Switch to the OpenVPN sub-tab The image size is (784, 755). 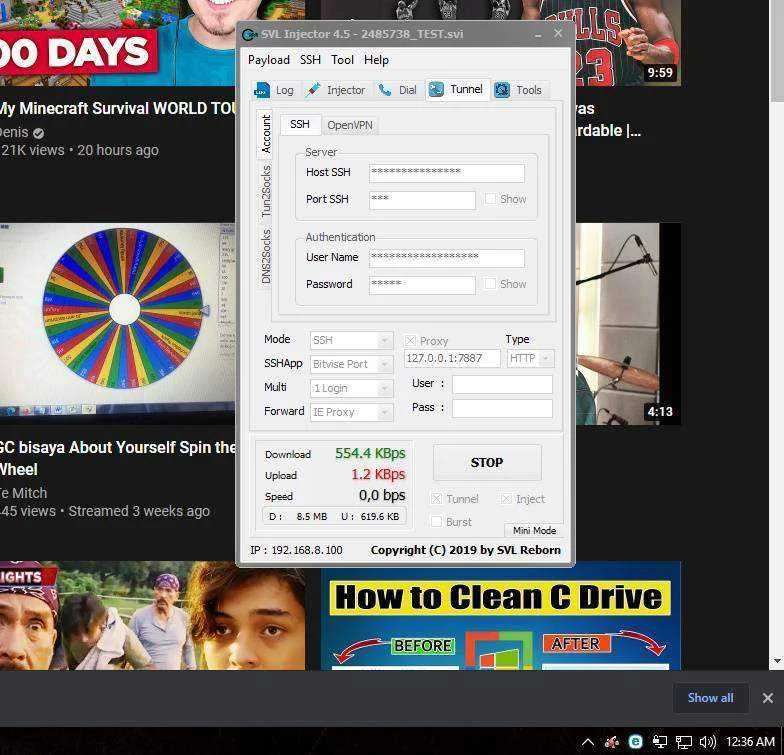350,125
